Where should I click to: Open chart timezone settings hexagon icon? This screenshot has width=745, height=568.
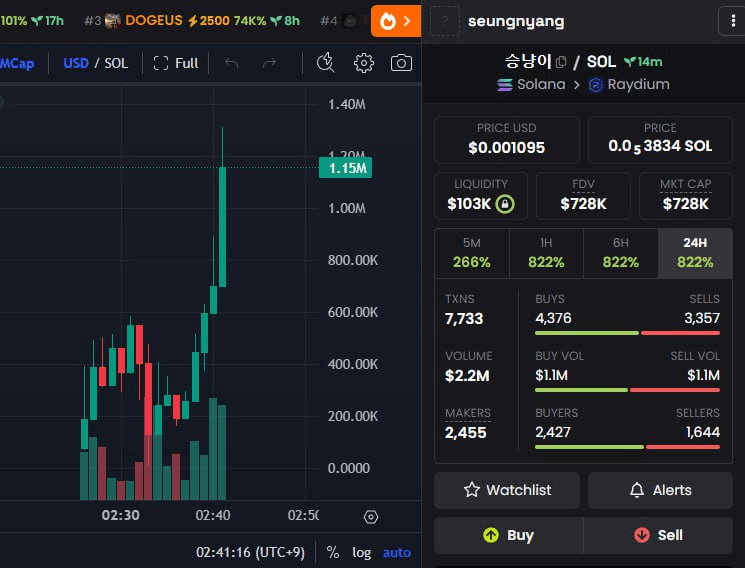coord(371,517)
